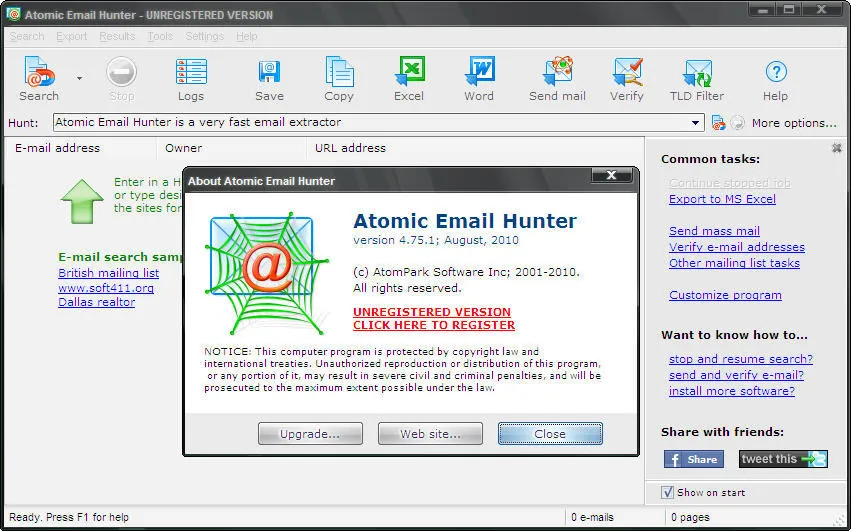Click the Web site... button

point(430,434)
